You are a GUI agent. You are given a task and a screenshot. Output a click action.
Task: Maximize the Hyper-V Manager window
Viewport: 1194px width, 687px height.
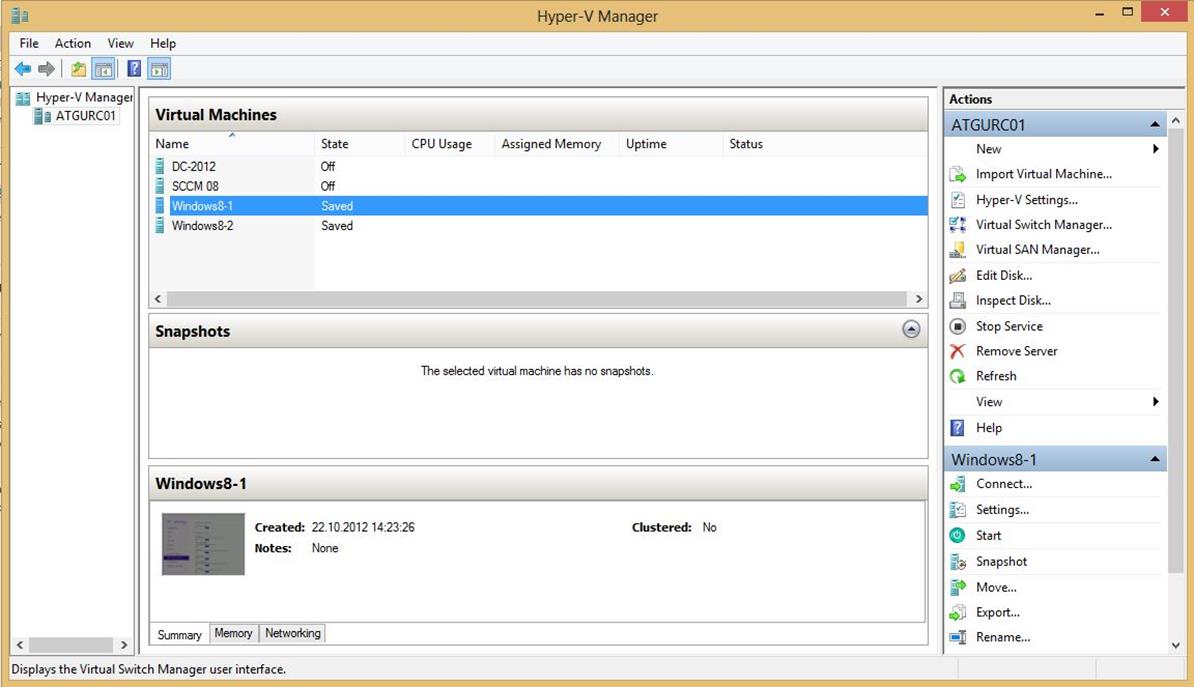coord(1128,12)
